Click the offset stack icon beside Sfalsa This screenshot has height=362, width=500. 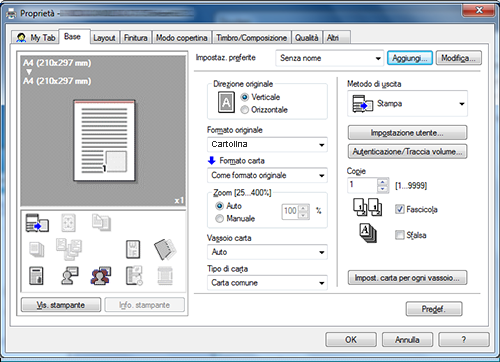point(368,233)
